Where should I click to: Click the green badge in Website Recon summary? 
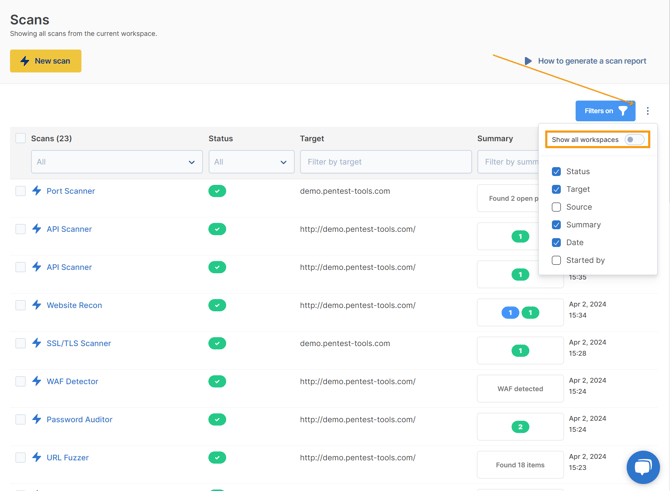pos(530,313)
